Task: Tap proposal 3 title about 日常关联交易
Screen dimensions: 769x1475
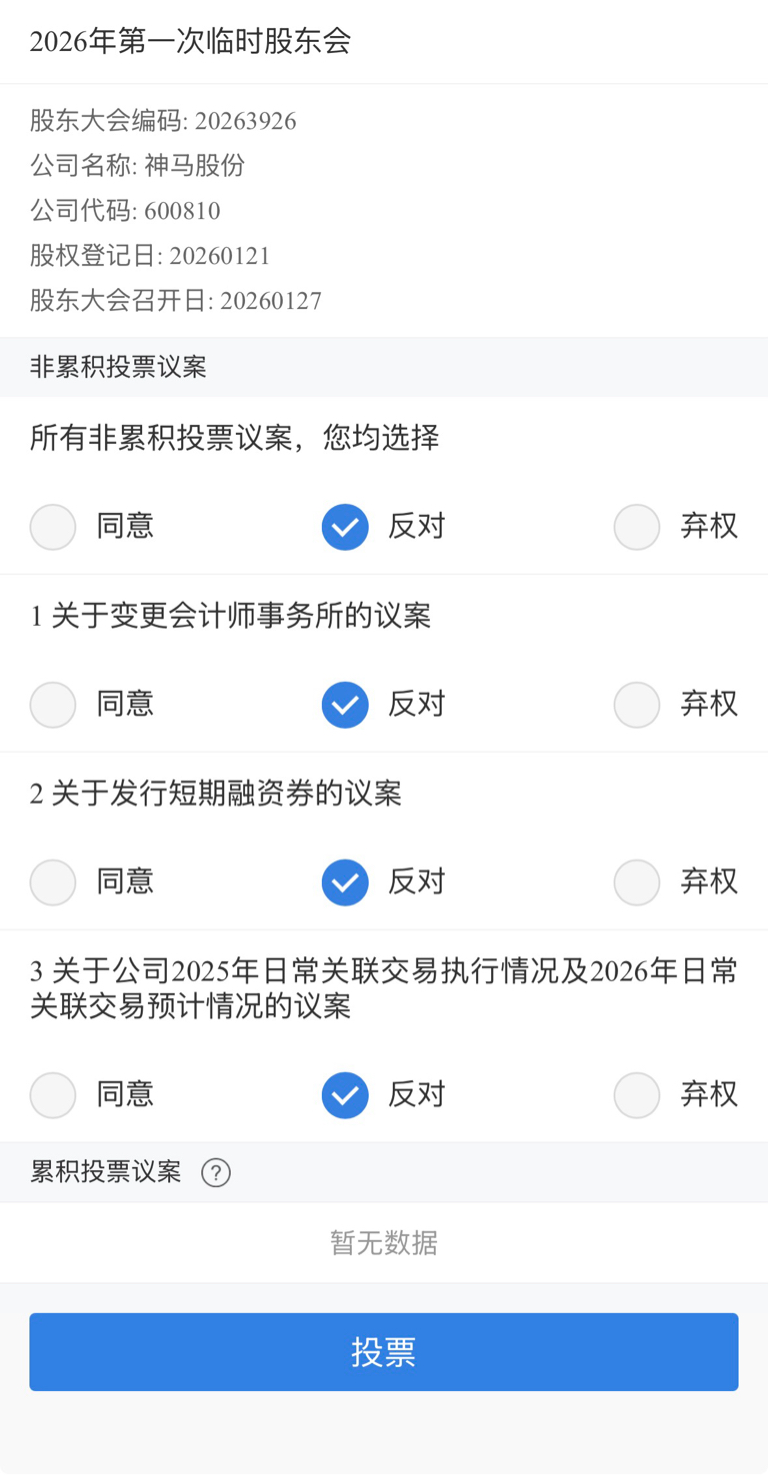Action: 384,988
